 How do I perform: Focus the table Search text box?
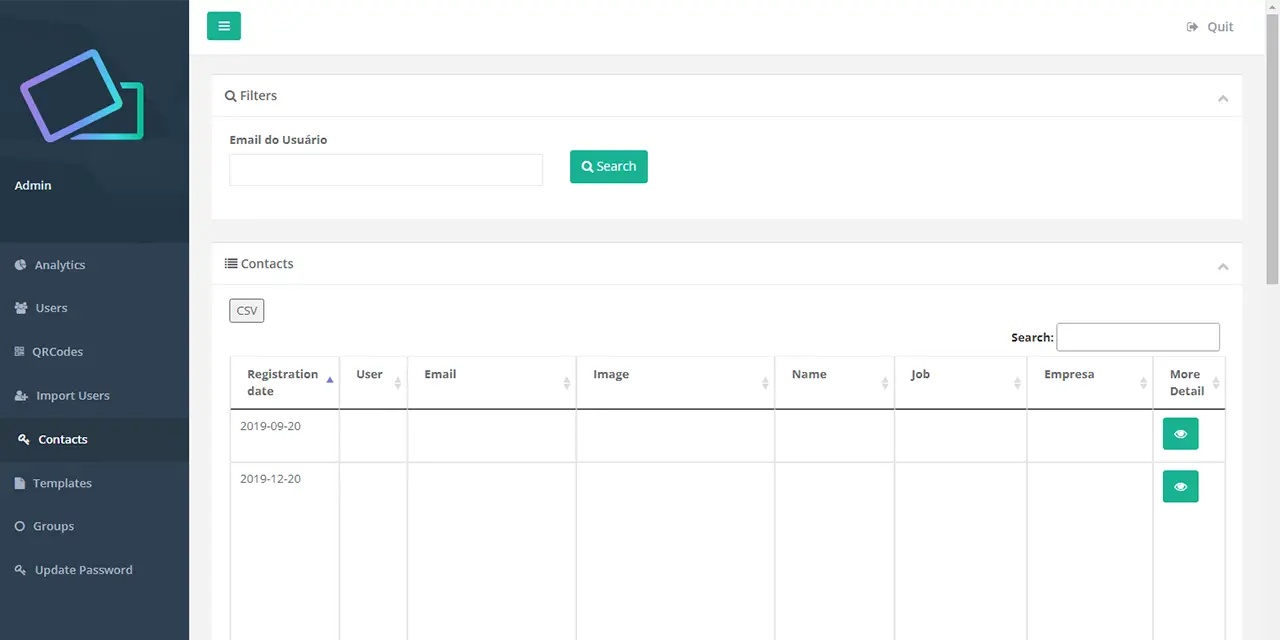[1137, 337]
